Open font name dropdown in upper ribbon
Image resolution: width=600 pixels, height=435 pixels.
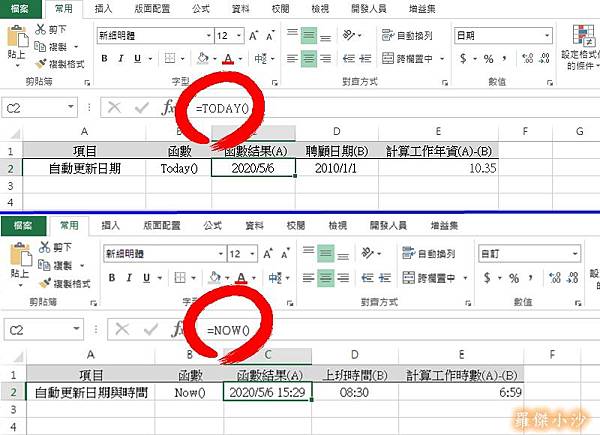pos(209,36)
